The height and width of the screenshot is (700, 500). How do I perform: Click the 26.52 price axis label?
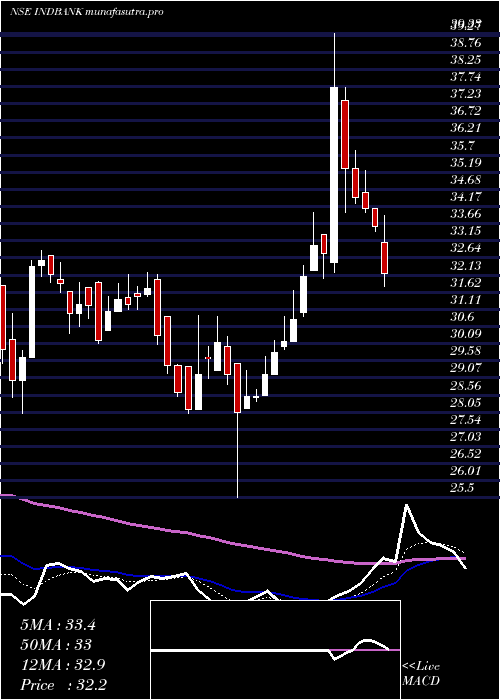[466, 454]
